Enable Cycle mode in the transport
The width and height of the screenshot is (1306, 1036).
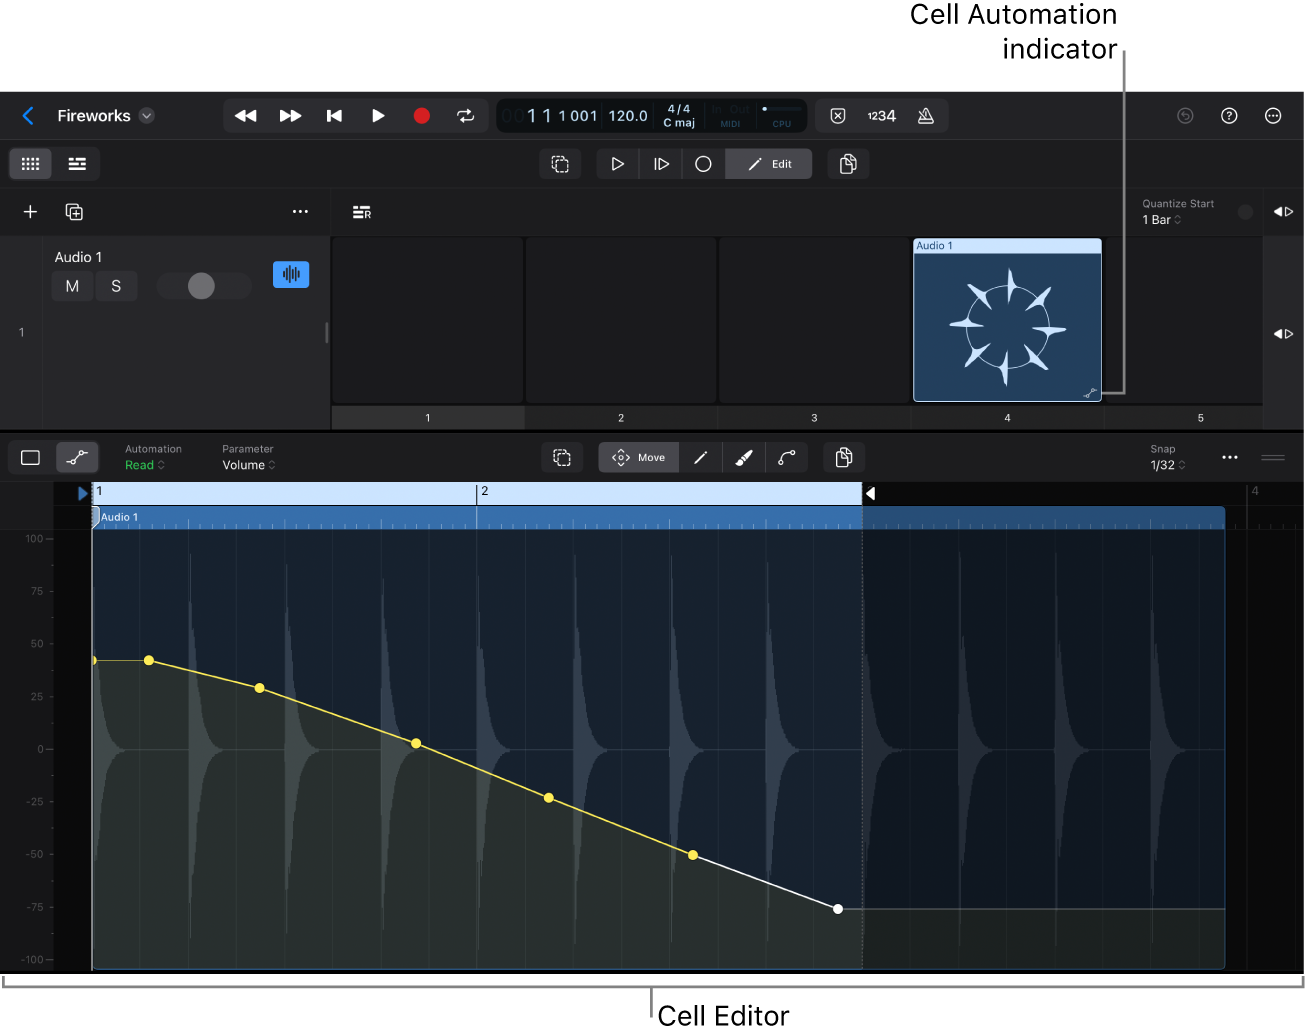[465, 115]
